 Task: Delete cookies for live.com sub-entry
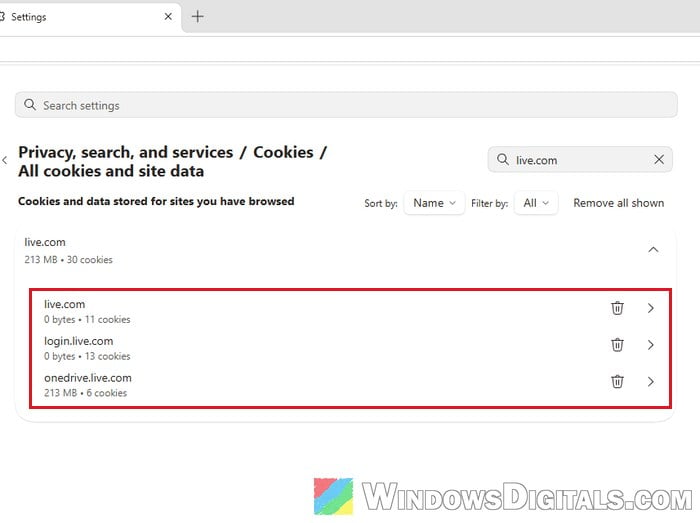pyautogui.click(x=617, y=308)
